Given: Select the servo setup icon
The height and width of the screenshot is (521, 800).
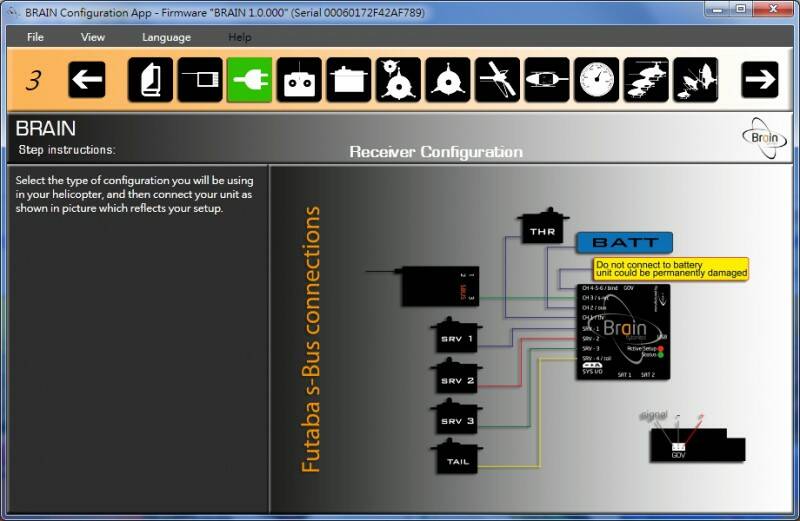Looking at the screenshot, I should 348,80.
